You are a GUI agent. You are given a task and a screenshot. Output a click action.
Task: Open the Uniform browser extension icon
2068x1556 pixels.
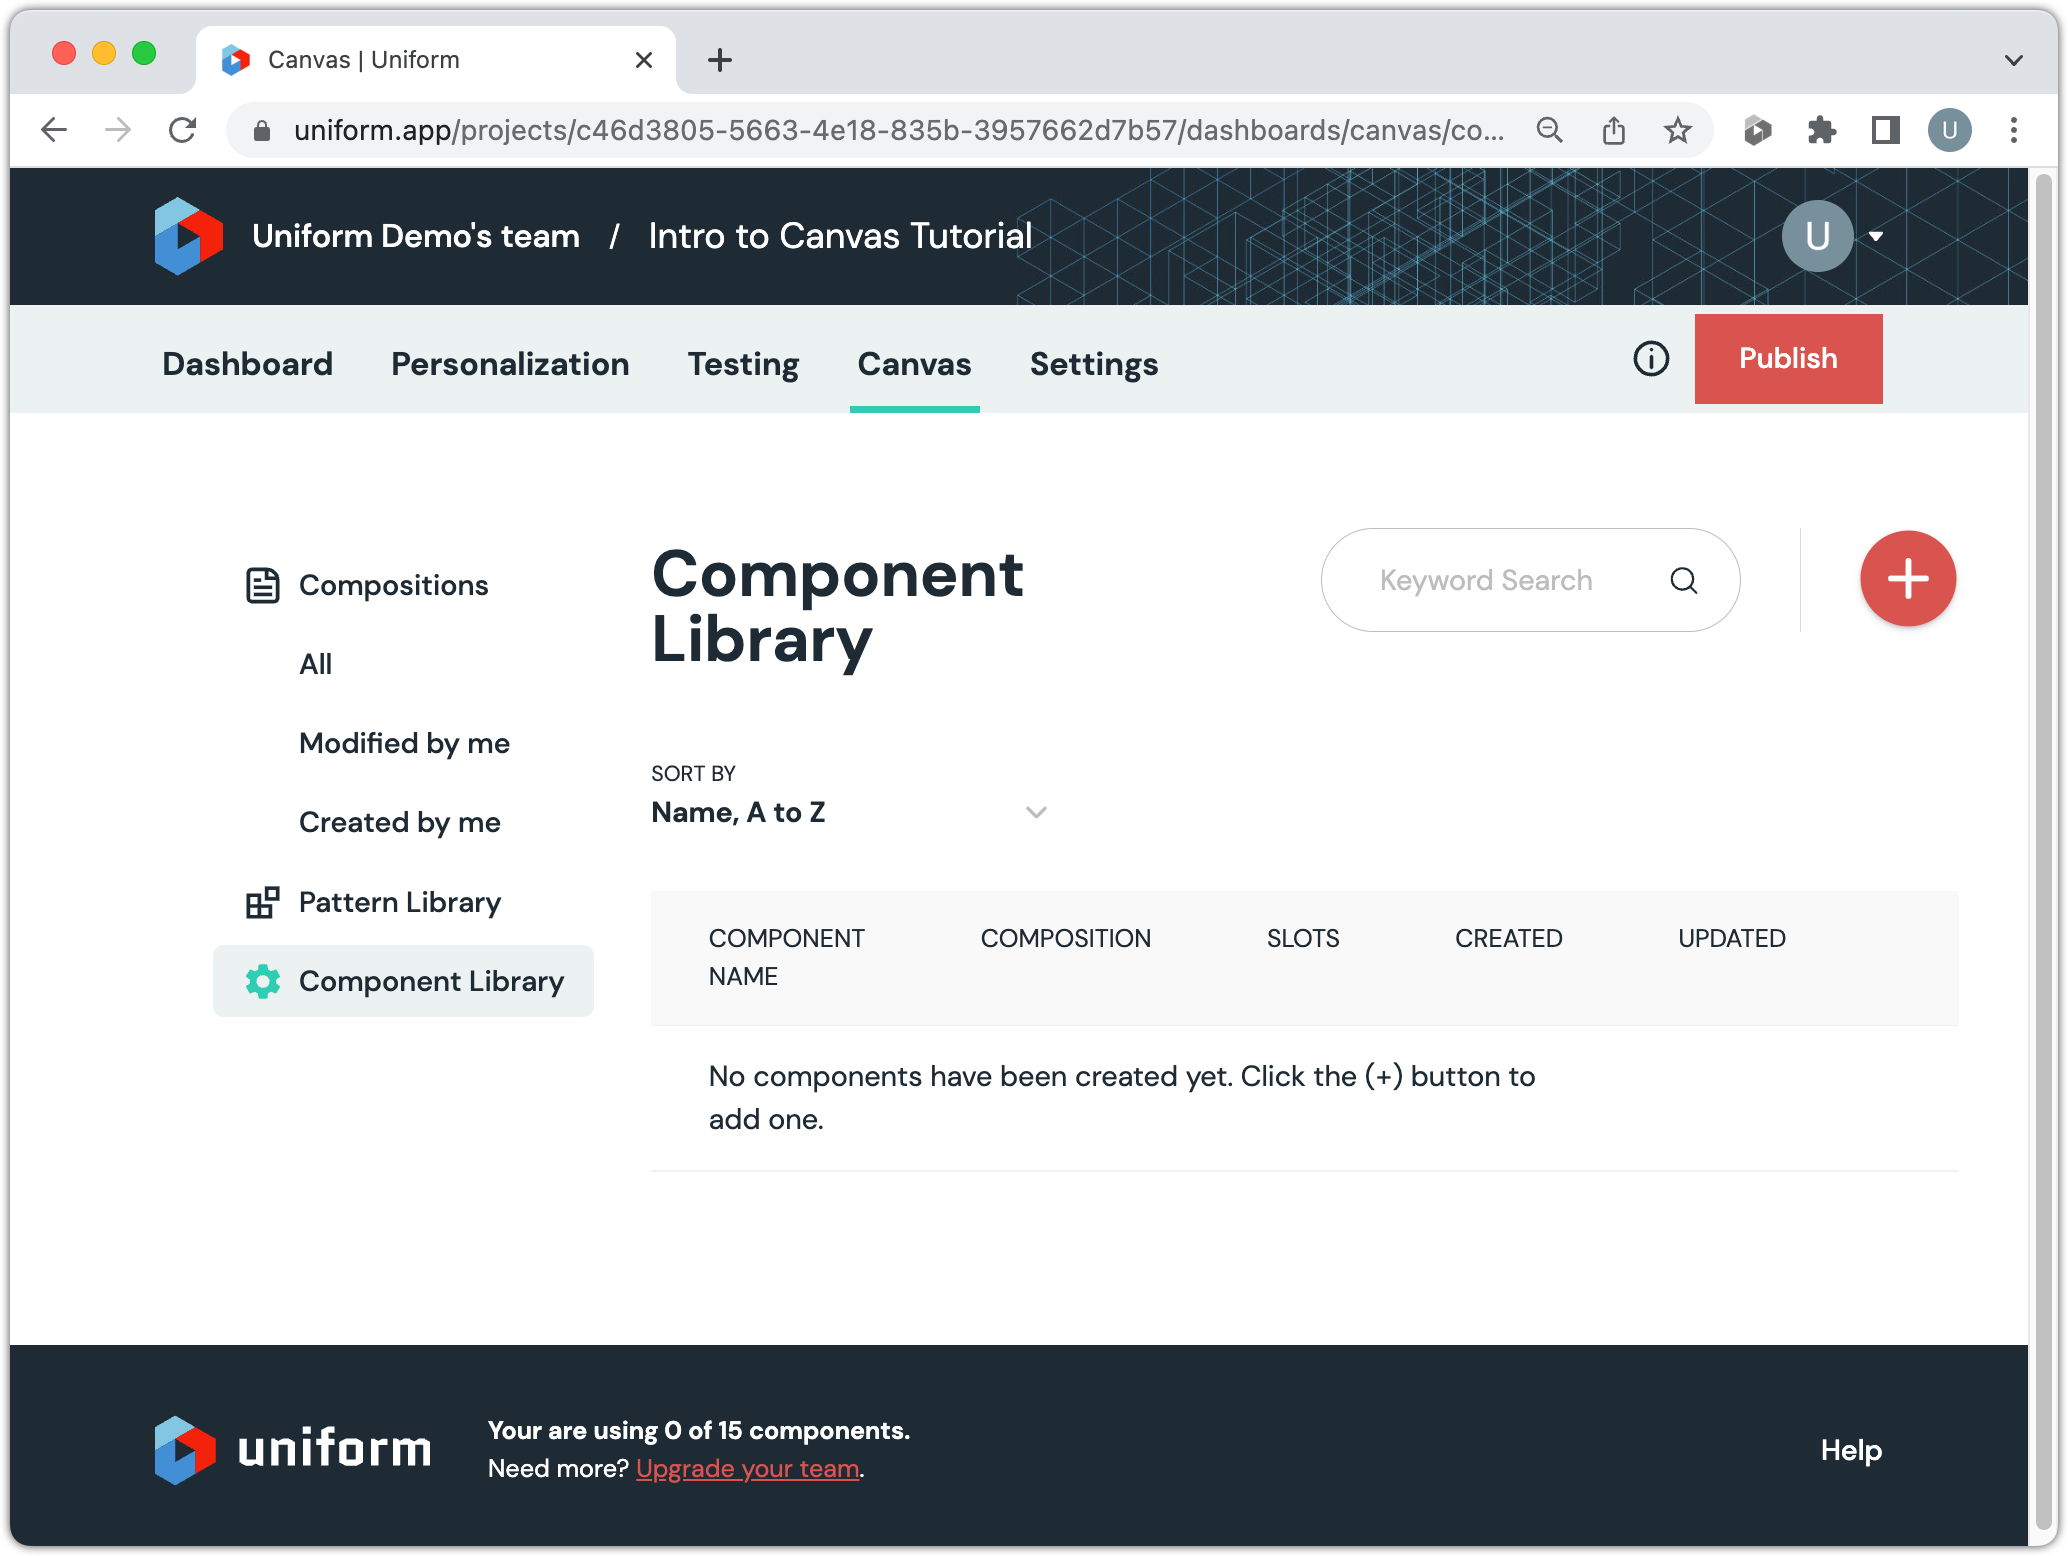[1757, 130]
